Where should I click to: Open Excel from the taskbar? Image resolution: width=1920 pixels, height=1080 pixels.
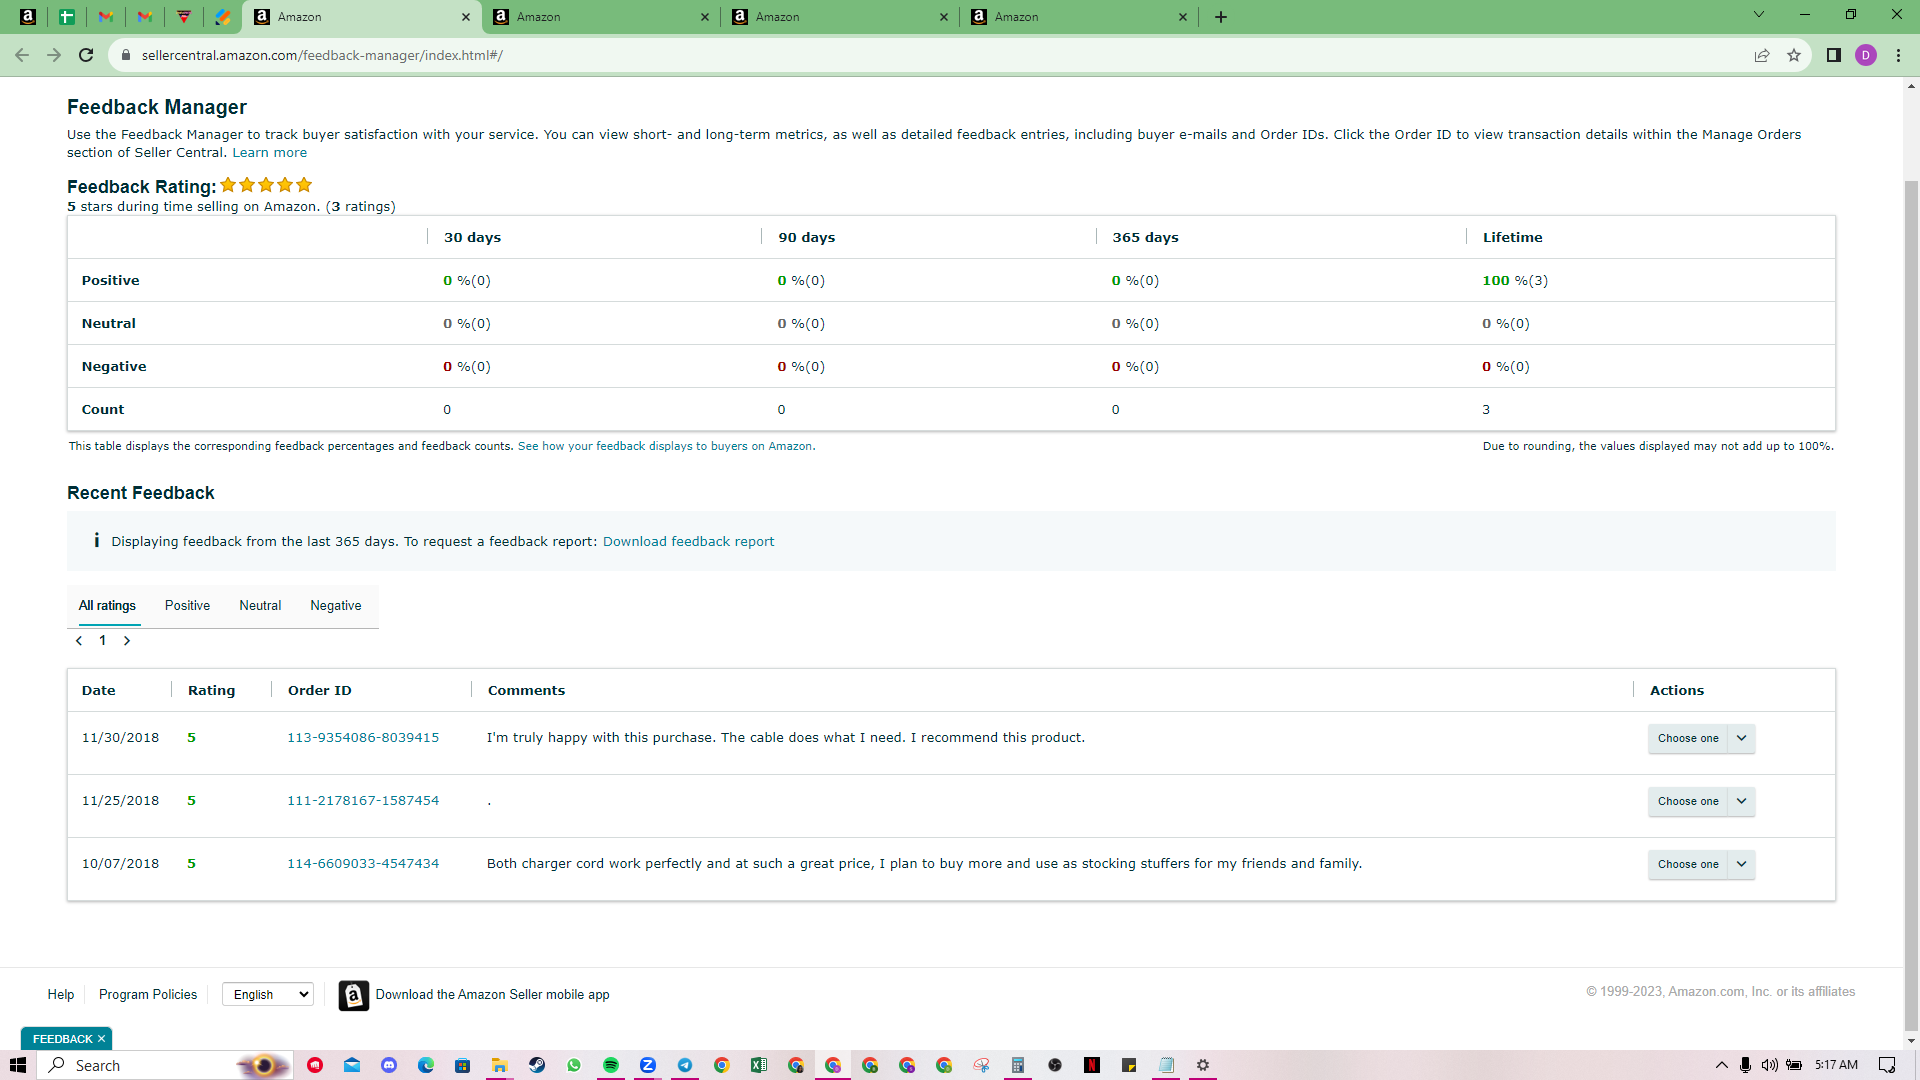coord(759,1066)
